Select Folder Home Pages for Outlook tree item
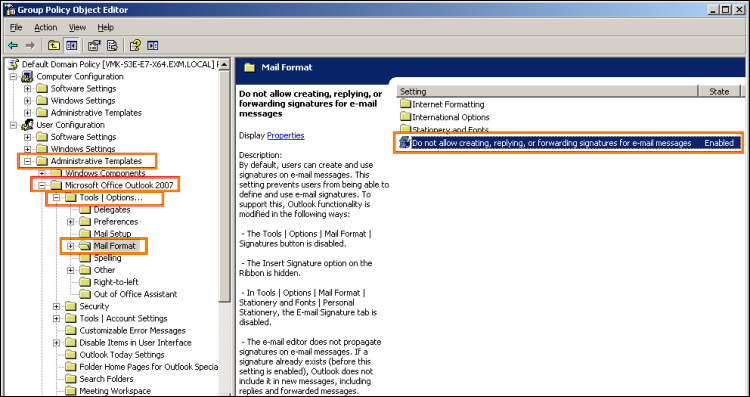Image resolution: width=750 pixels, height=397 pixels. coord(148,367)
